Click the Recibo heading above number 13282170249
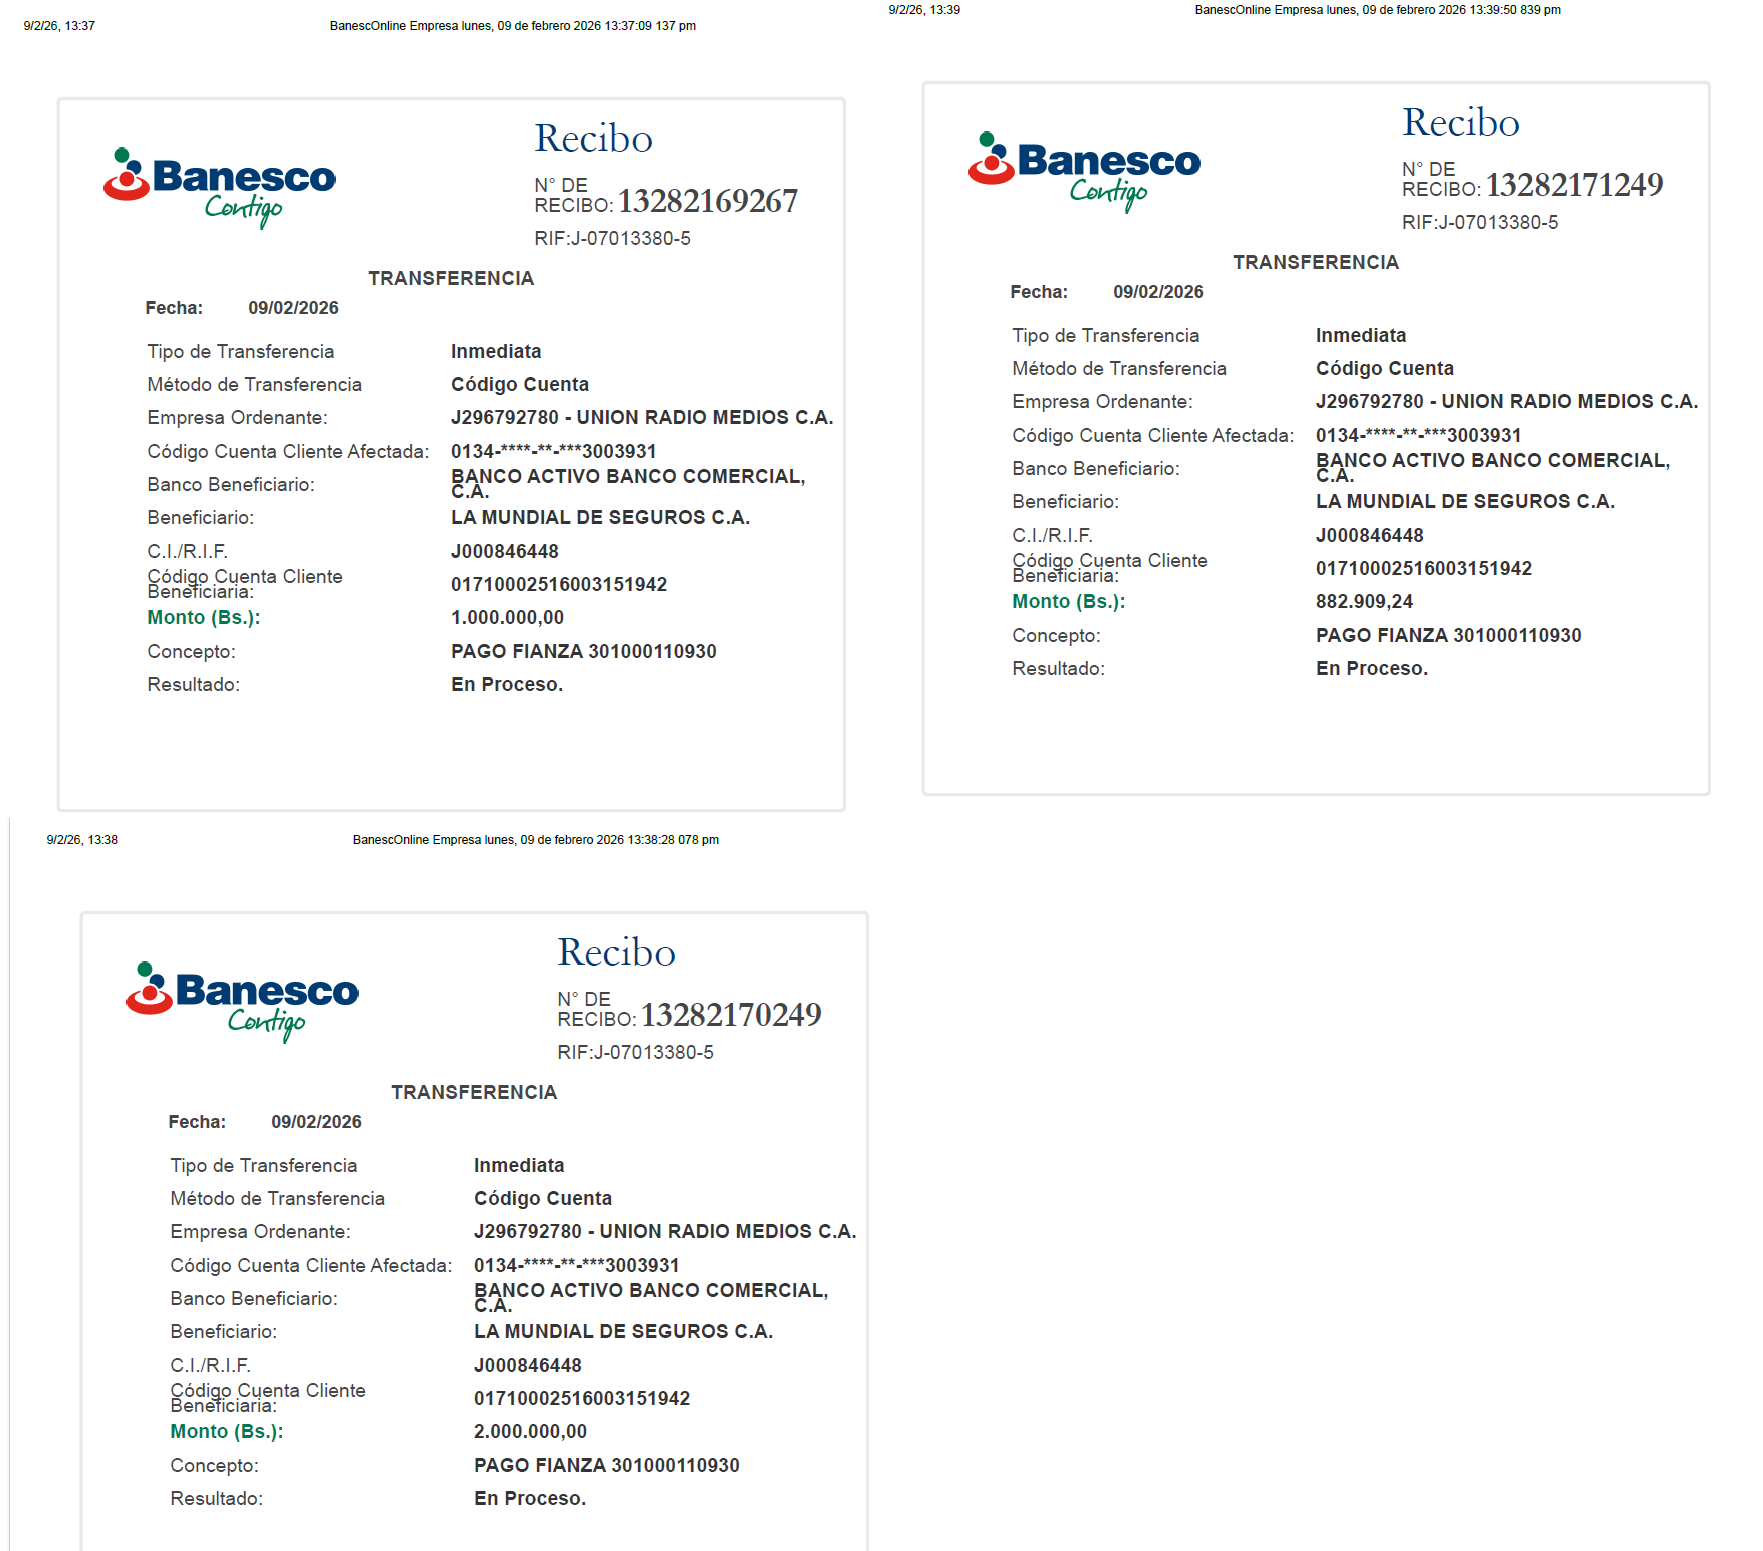The width and height of the screenshot is (1763, 1551). click(x=616, y=953)
